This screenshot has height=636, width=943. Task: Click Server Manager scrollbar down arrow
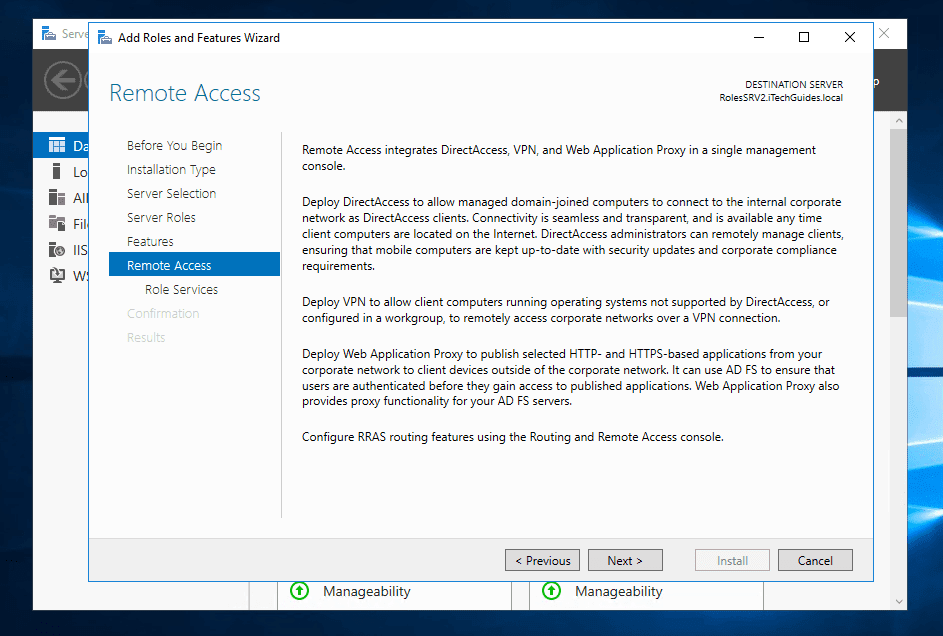(x=898, y=601)
